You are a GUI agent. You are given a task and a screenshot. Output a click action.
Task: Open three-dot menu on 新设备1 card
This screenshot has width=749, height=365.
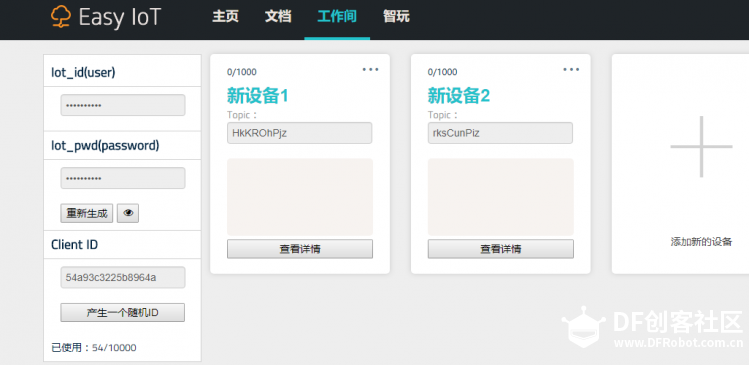point(370,70)
